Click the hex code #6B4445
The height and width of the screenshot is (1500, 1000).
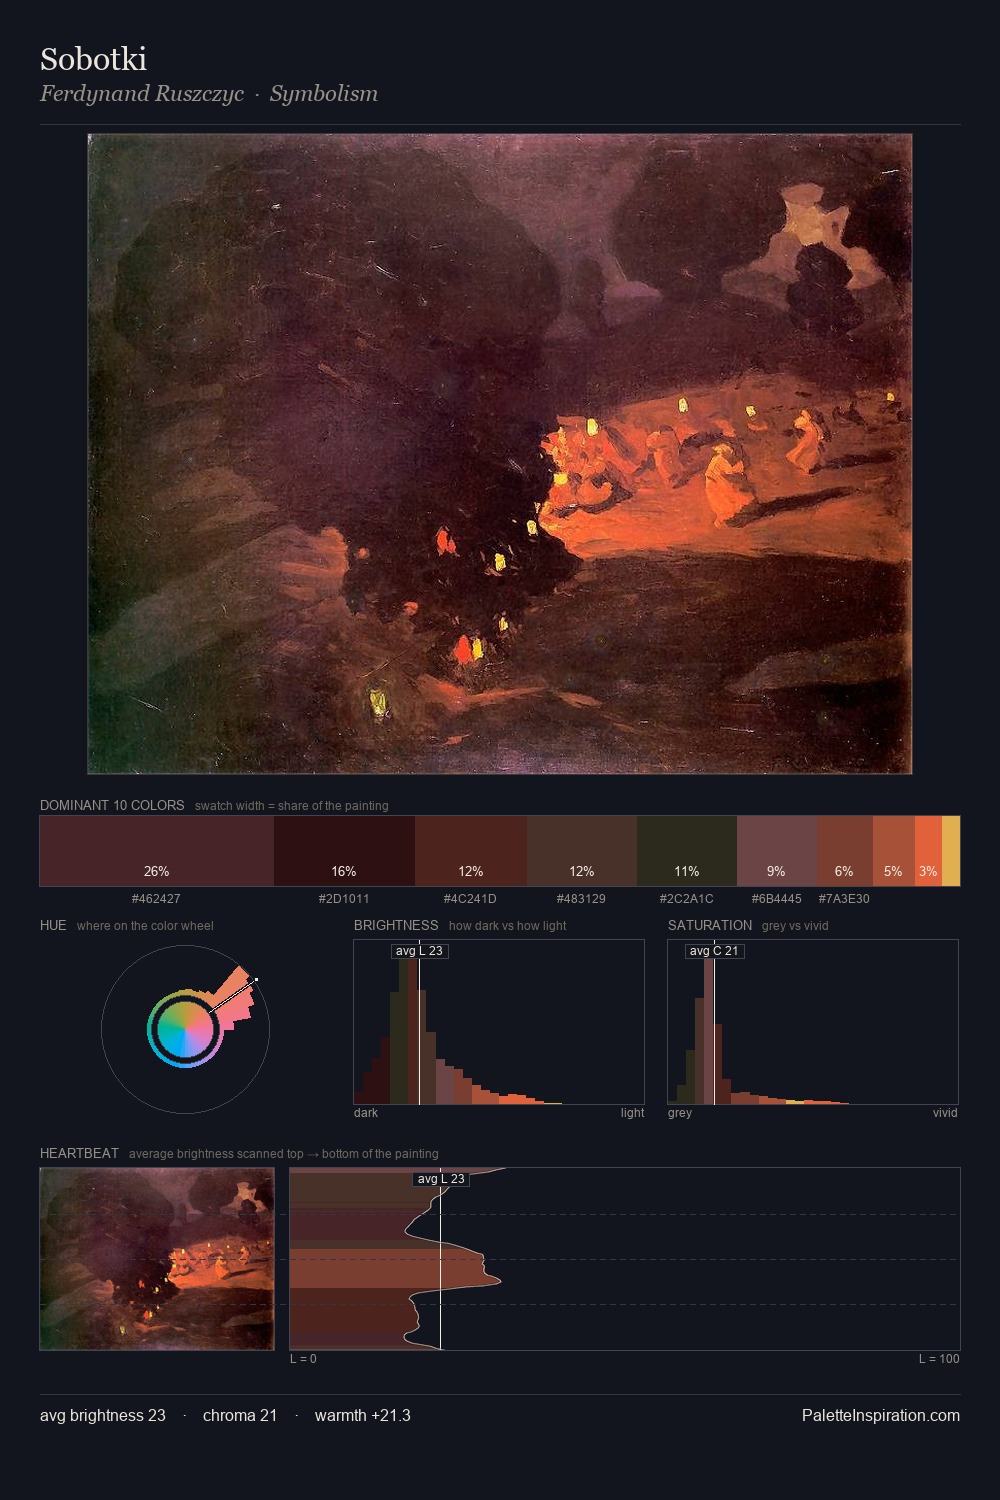point(777,899)
